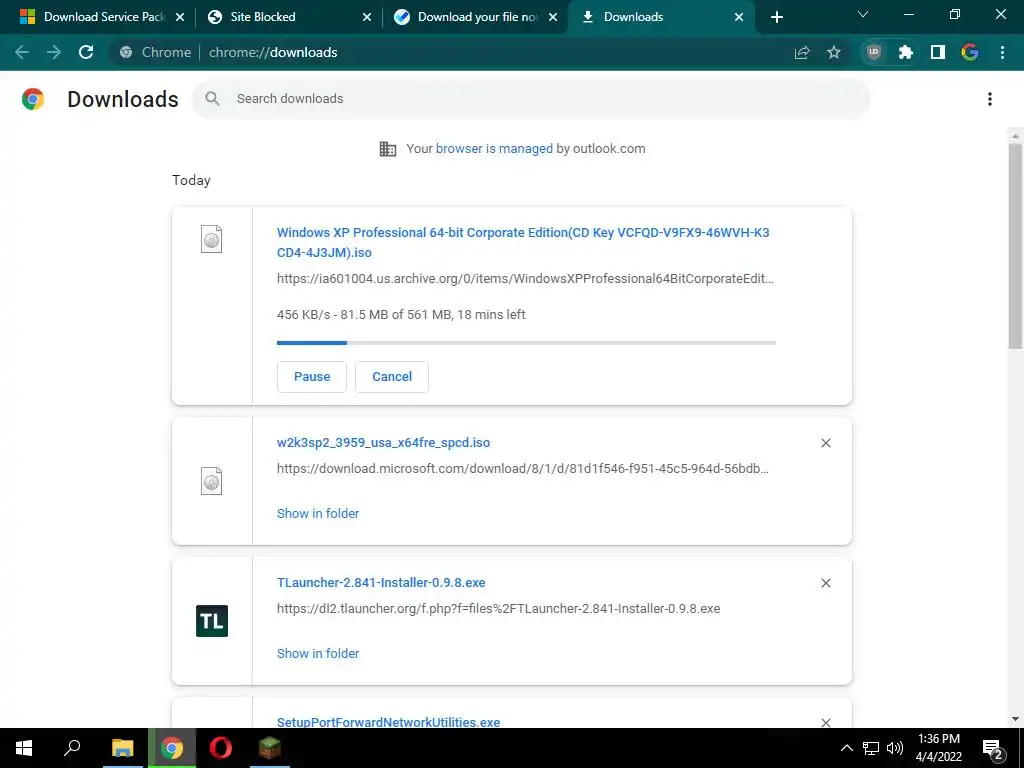
Task: Click the 456 KB/s download status text
Action: (401, 315)
